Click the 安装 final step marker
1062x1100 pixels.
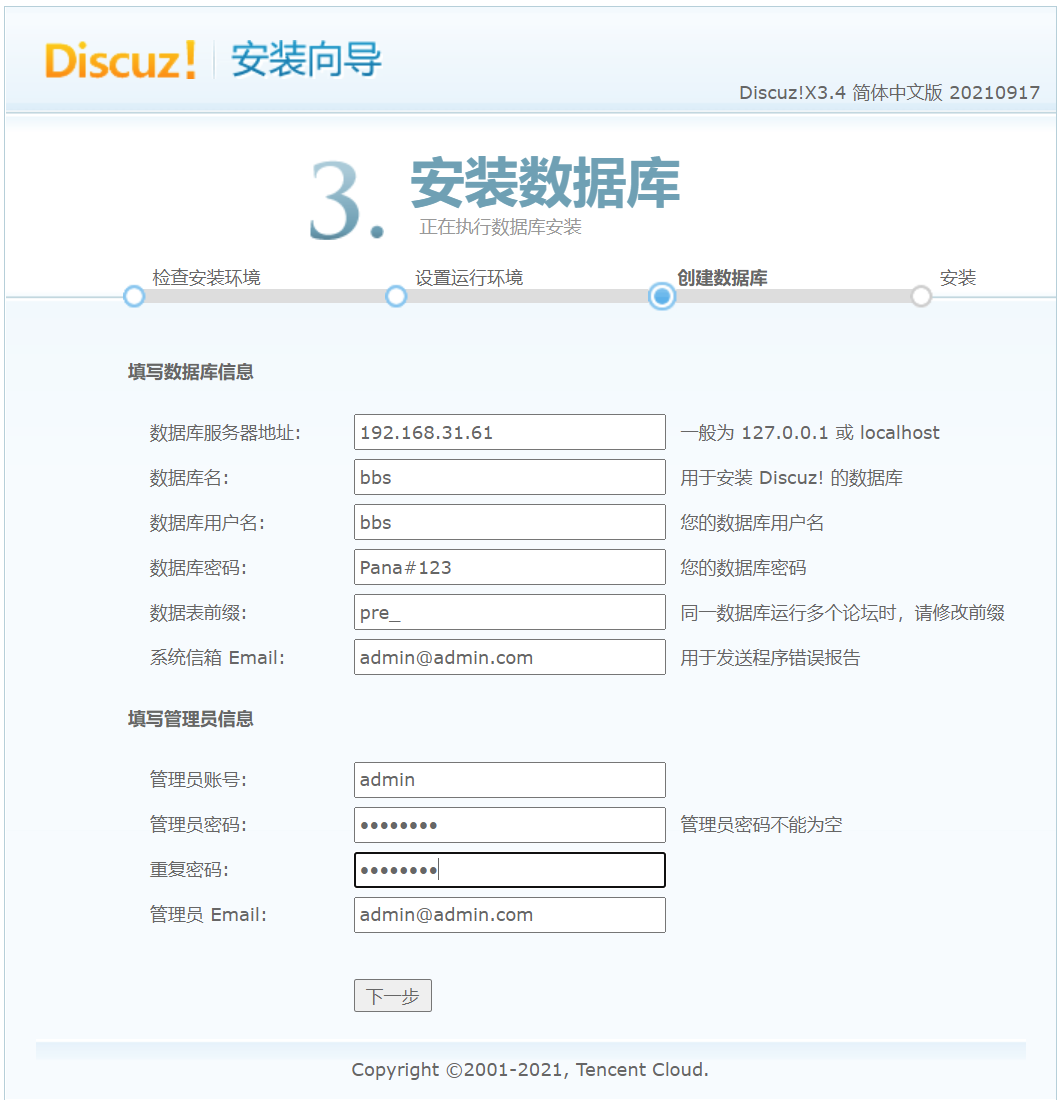tap(921, 297)
